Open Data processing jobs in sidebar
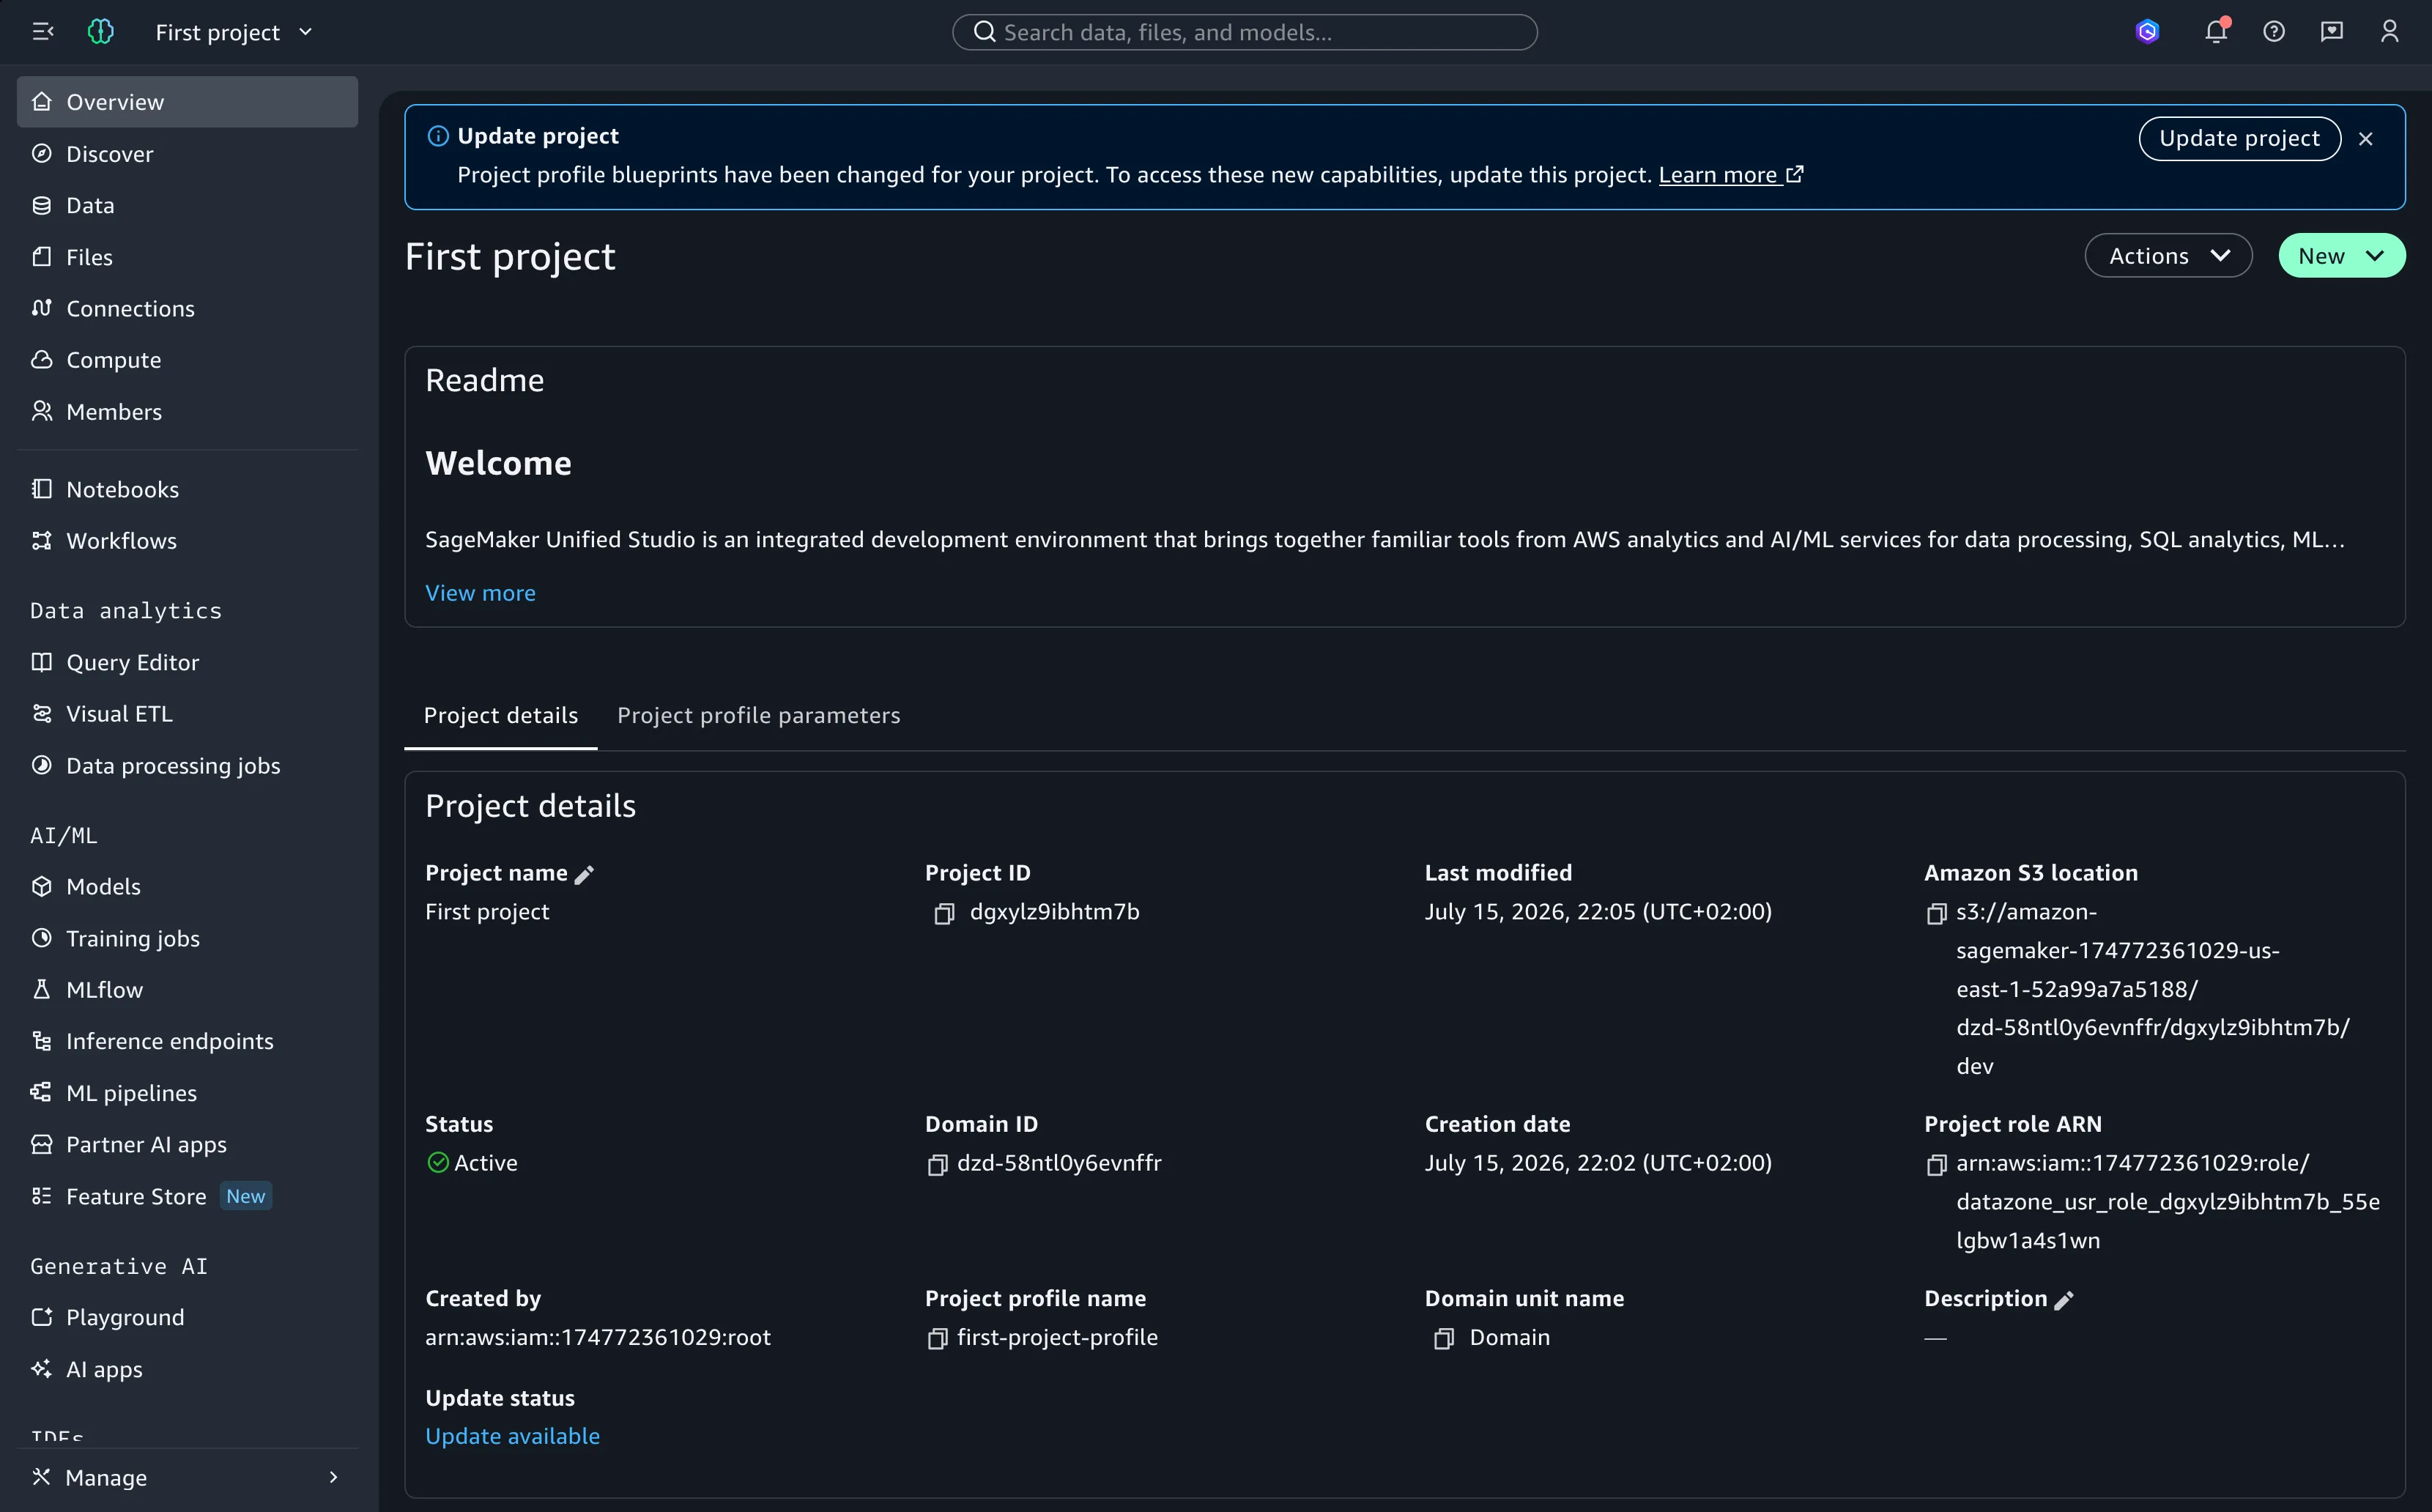Screen dimensions: 2432x1512 pyautogui.click(x=187, y=765)
